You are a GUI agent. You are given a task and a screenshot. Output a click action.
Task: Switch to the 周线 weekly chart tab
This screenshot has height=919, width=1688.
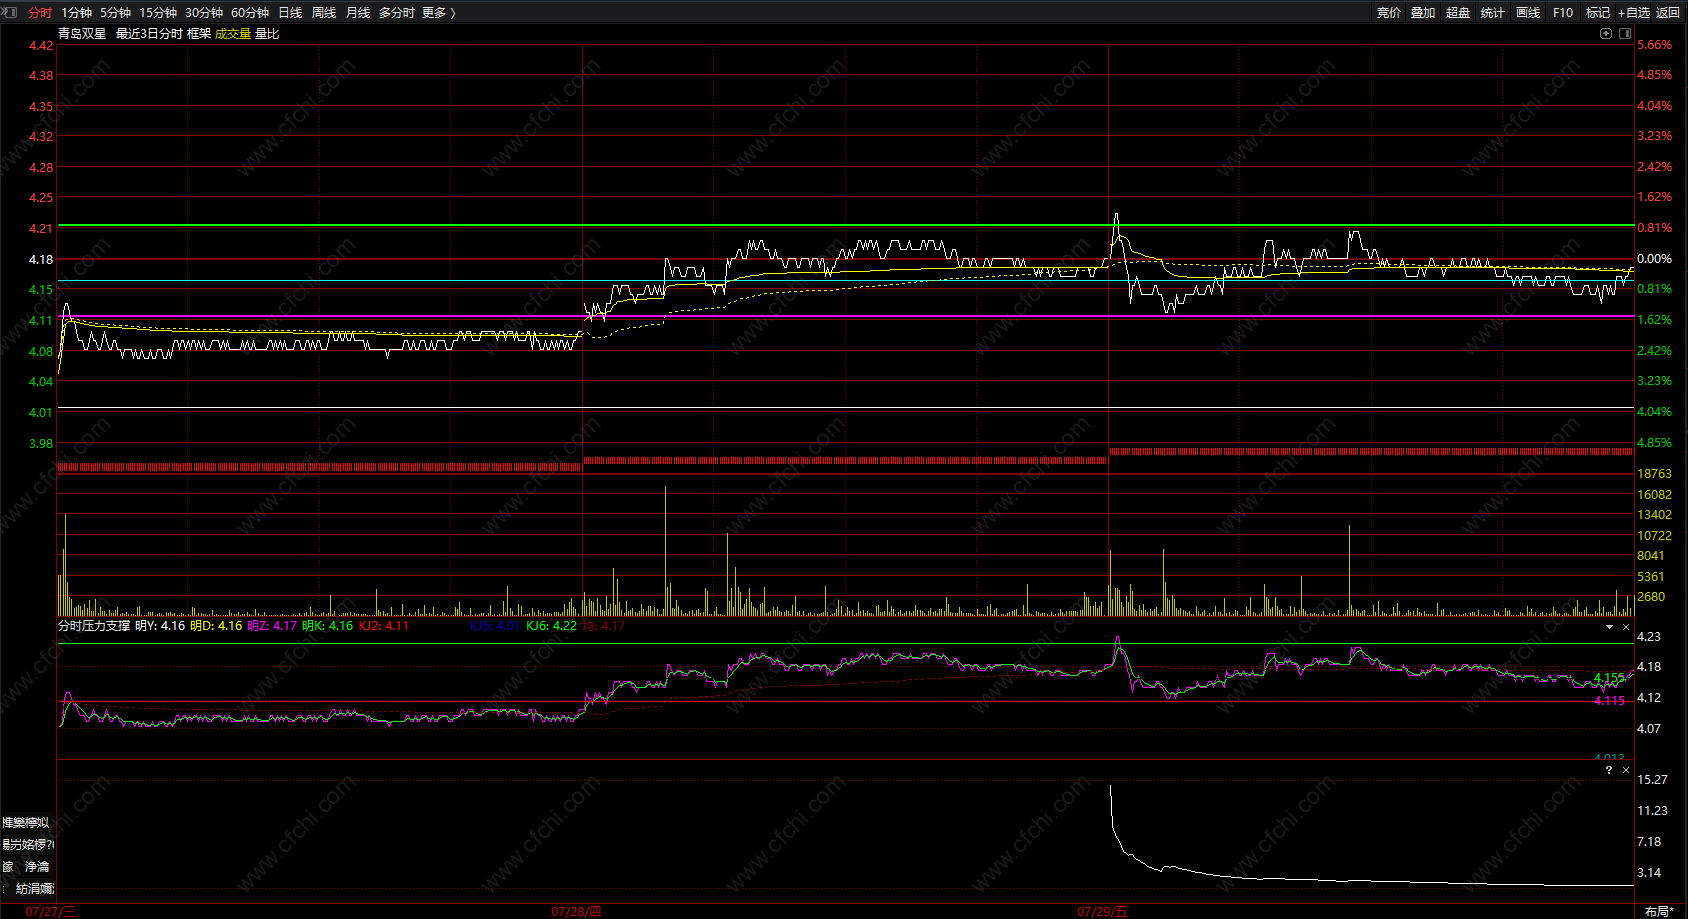(324, 12)
